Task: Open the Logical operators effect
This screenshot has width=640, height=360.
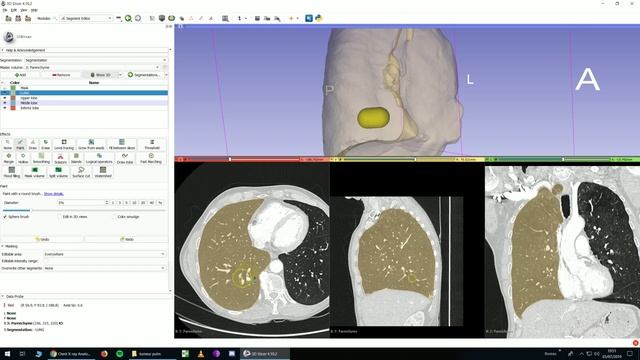Action: point(99,158)
